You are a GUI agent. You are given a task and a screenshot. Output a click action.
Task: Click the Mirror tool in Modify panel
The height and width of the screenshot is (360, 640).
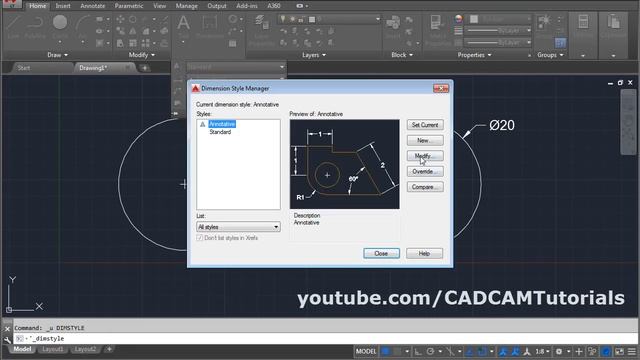[133, 31]
